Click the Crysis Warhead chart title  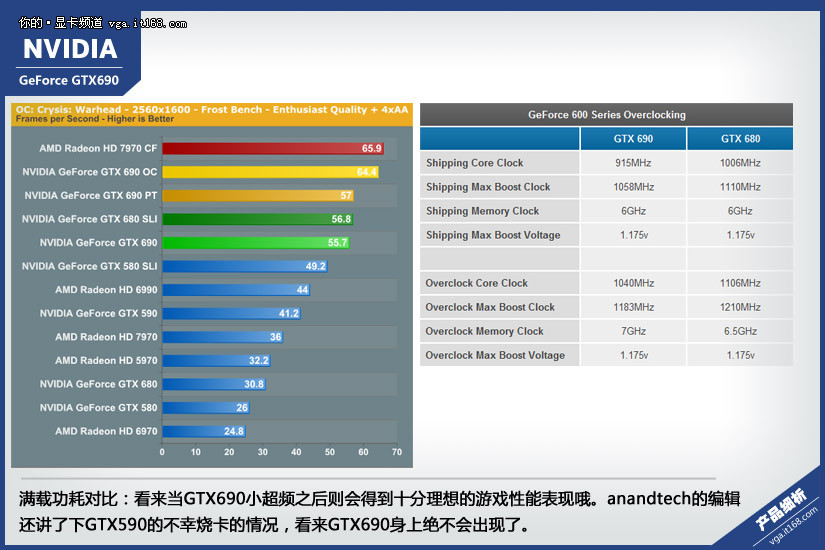click(x=212, y=109)
